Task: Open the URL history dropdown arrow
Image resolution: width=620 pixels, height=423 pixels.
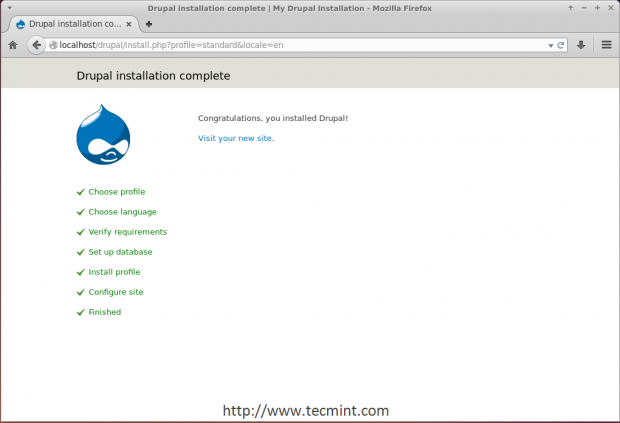Action: click(550, 45)
